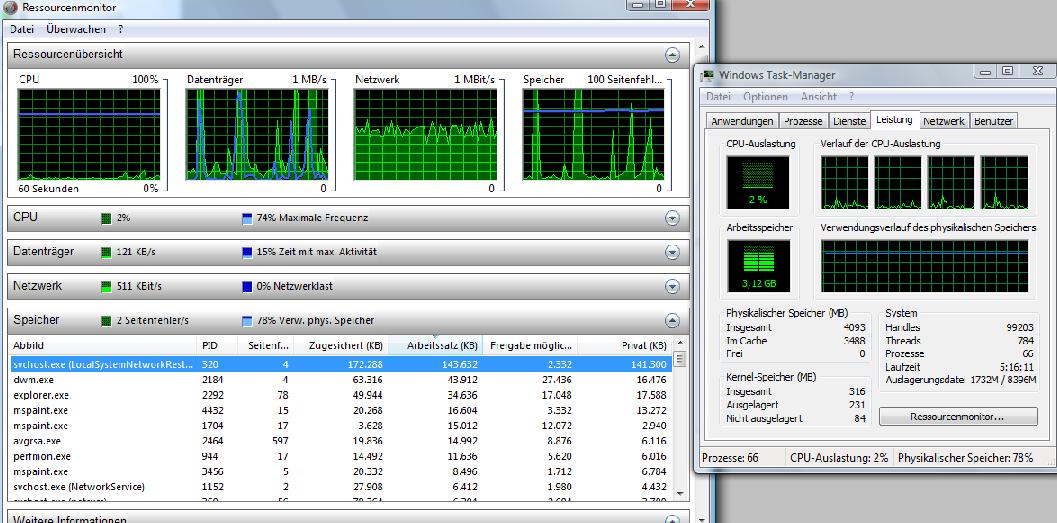Image resolution: width=1057 pixels, height=523 pixels.
Task: Expand the Netzwerk section in Ressourcenmonitor
Action: point(672,286)
